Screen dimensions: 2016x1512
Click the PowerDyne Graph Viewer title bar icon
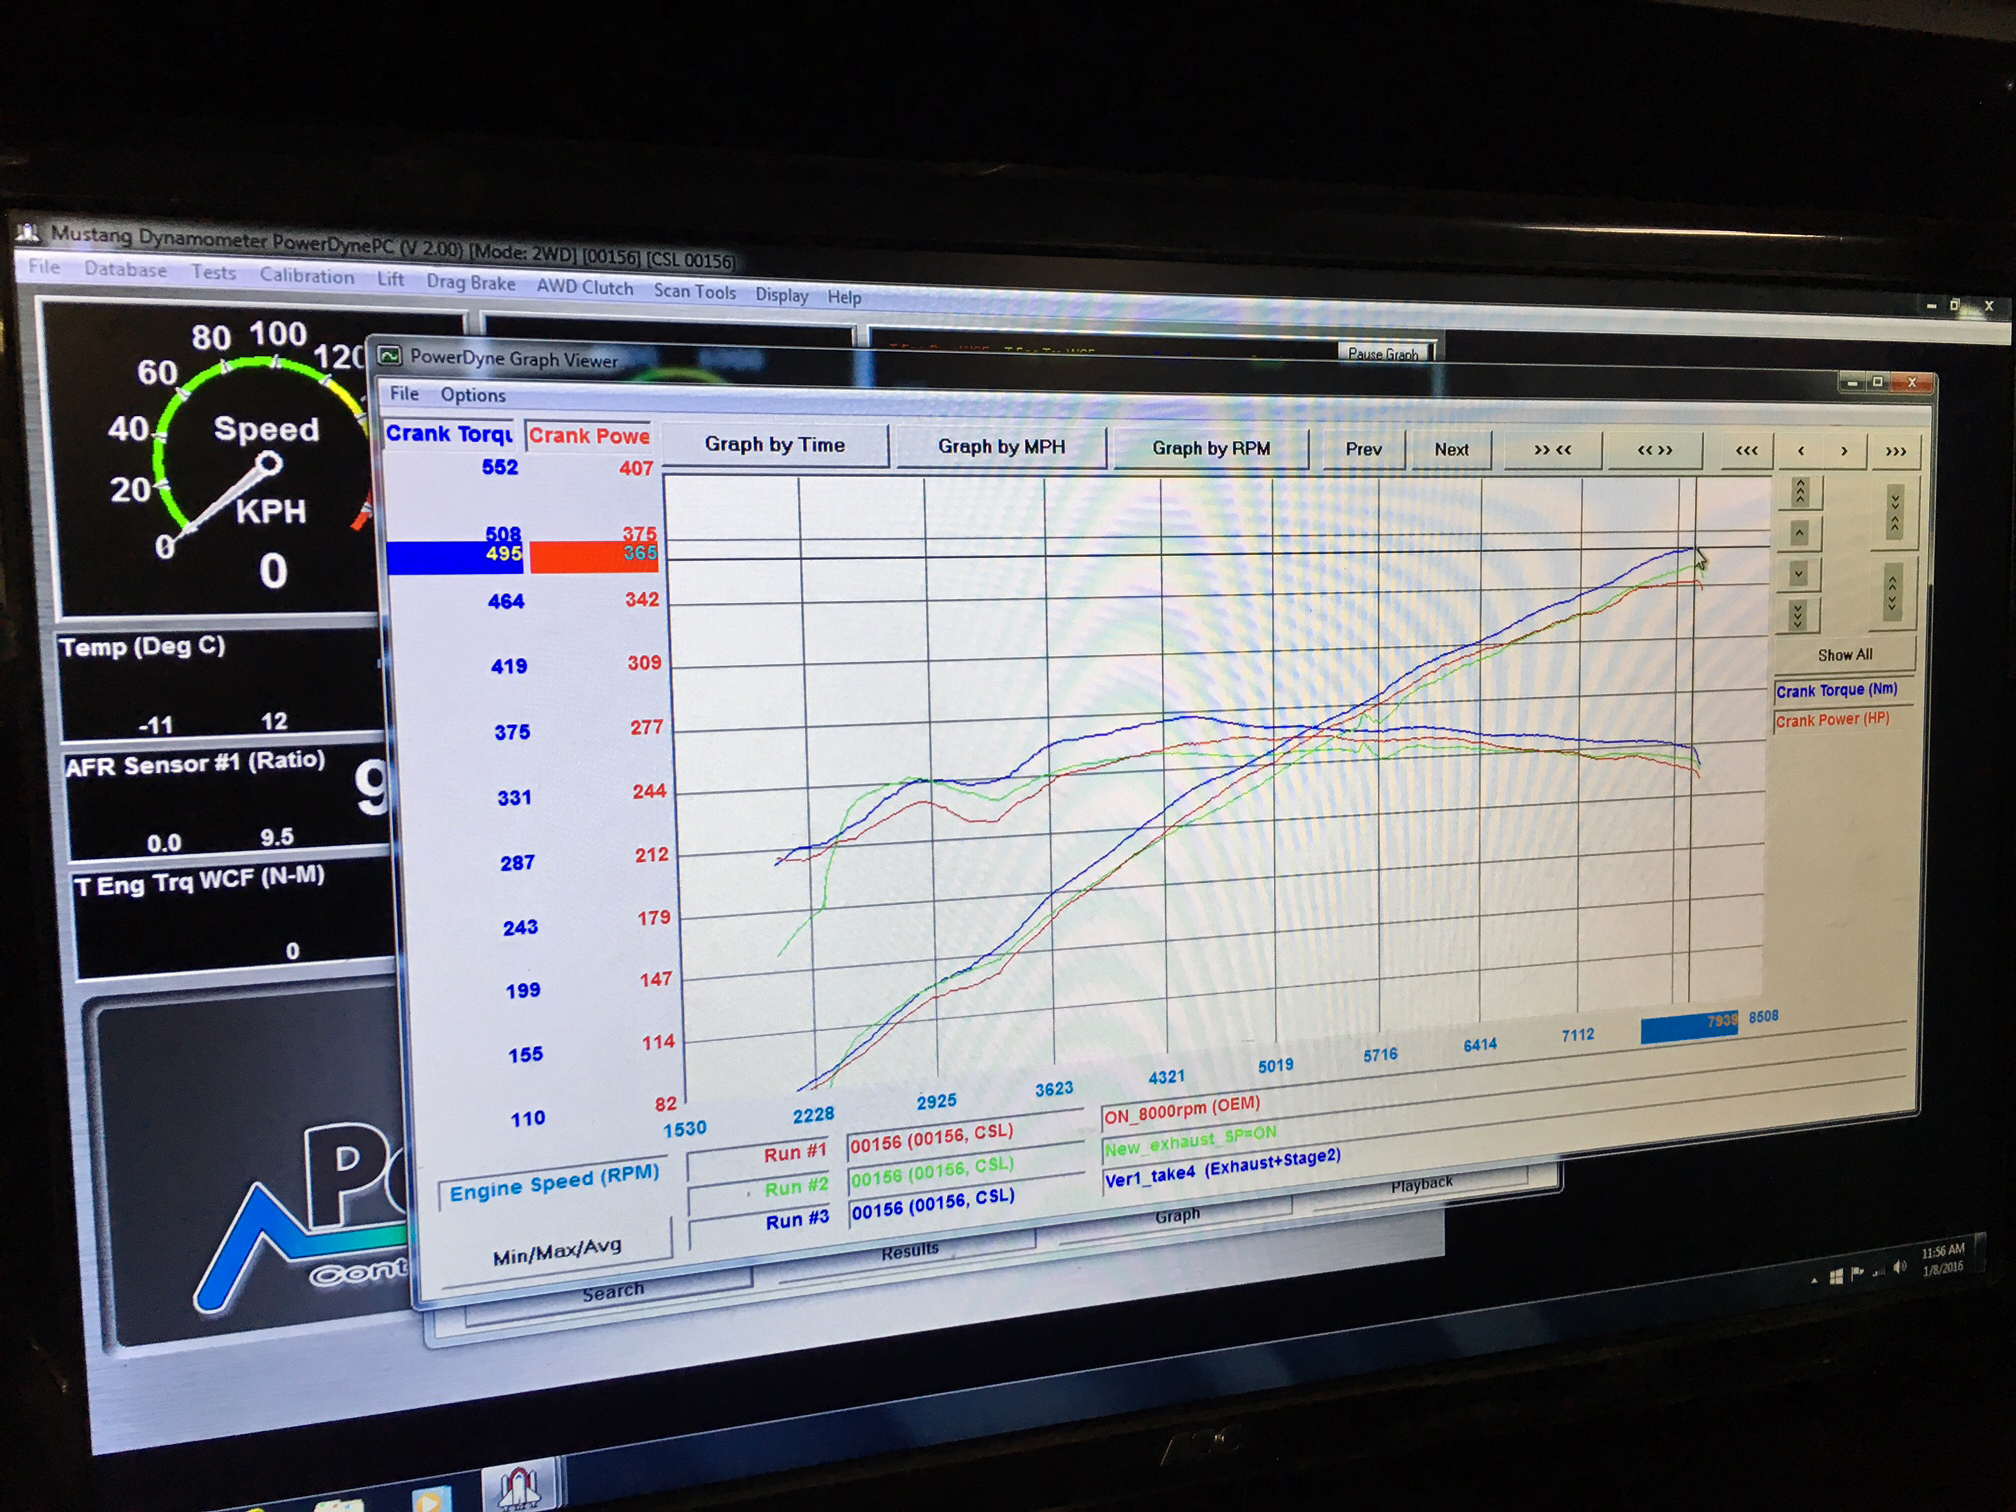point(389,356)
